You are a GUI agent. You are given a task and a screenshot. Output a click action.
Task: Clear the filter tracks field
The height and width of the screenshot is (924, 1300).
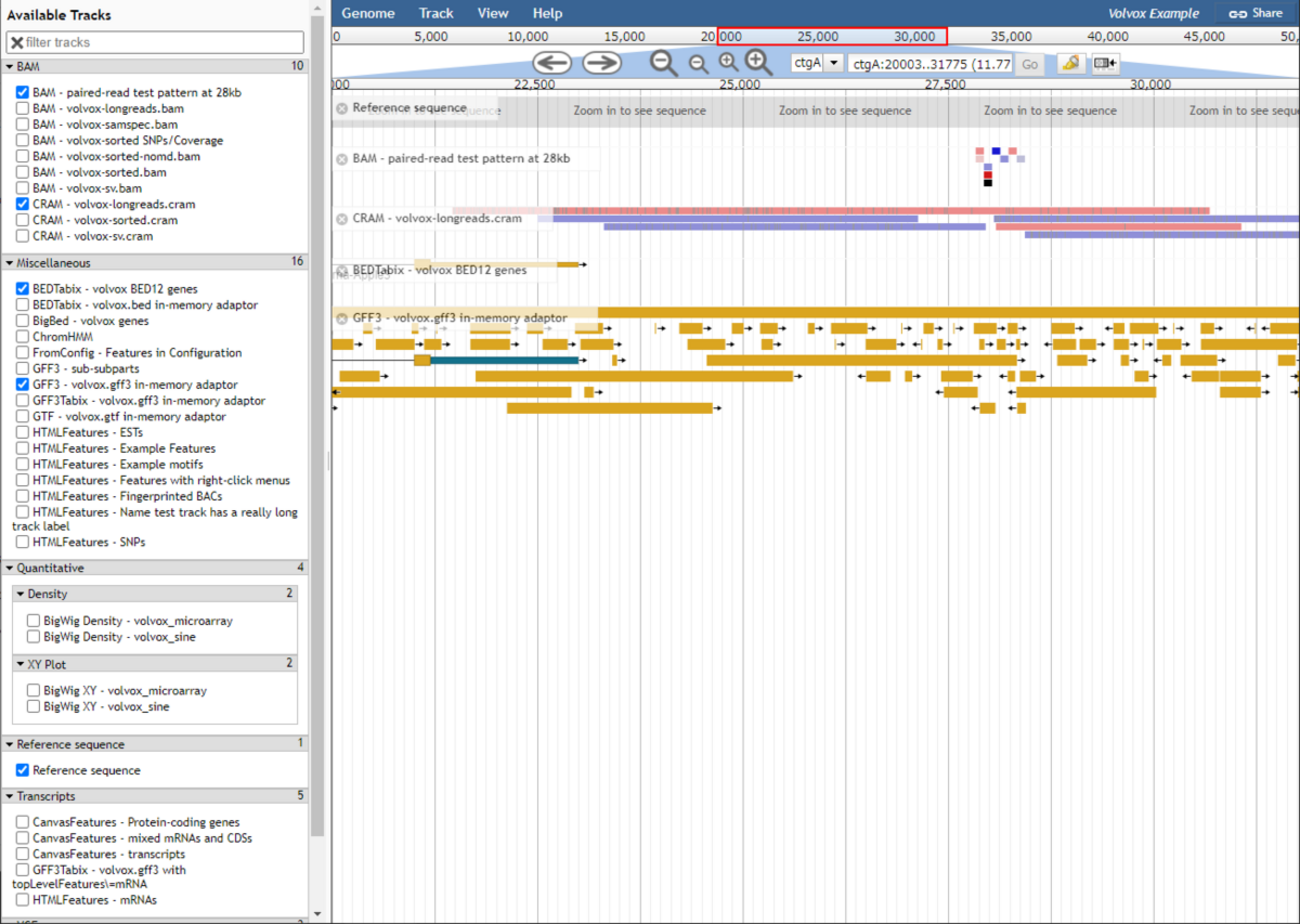tap(17, 42)
